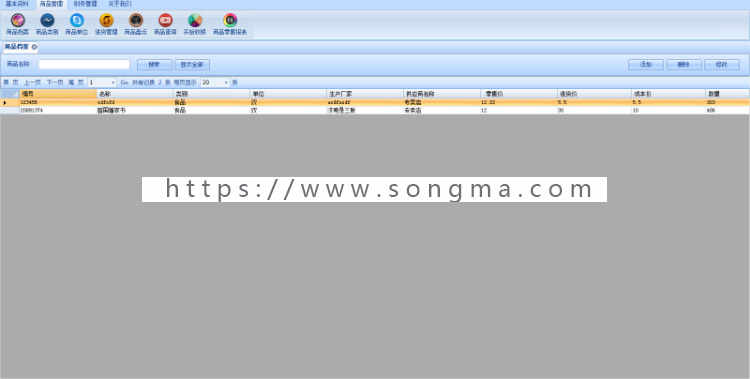750x379 pixels.
Task: Click the 显示全部 button
Action: [x=192, y=65]
